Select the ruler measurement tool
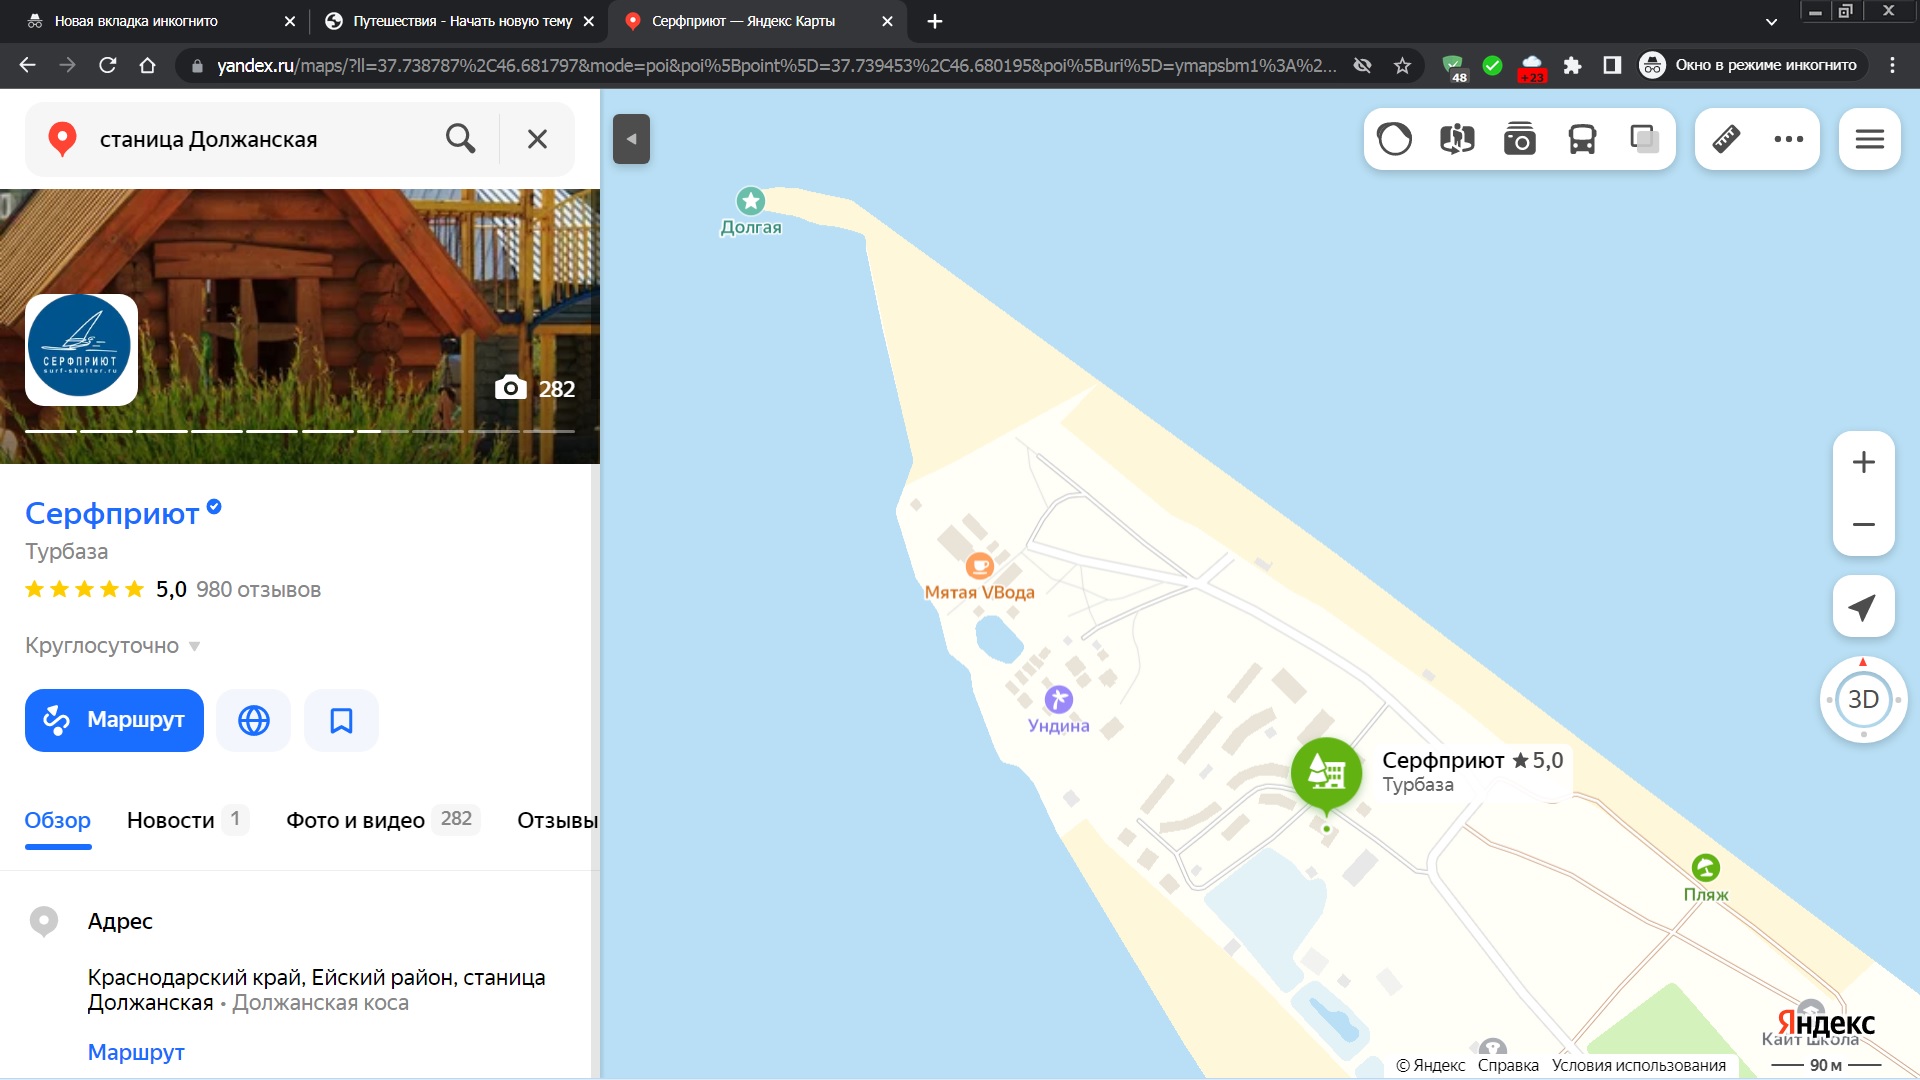1920x1080 pixels. coord(1726,139)
